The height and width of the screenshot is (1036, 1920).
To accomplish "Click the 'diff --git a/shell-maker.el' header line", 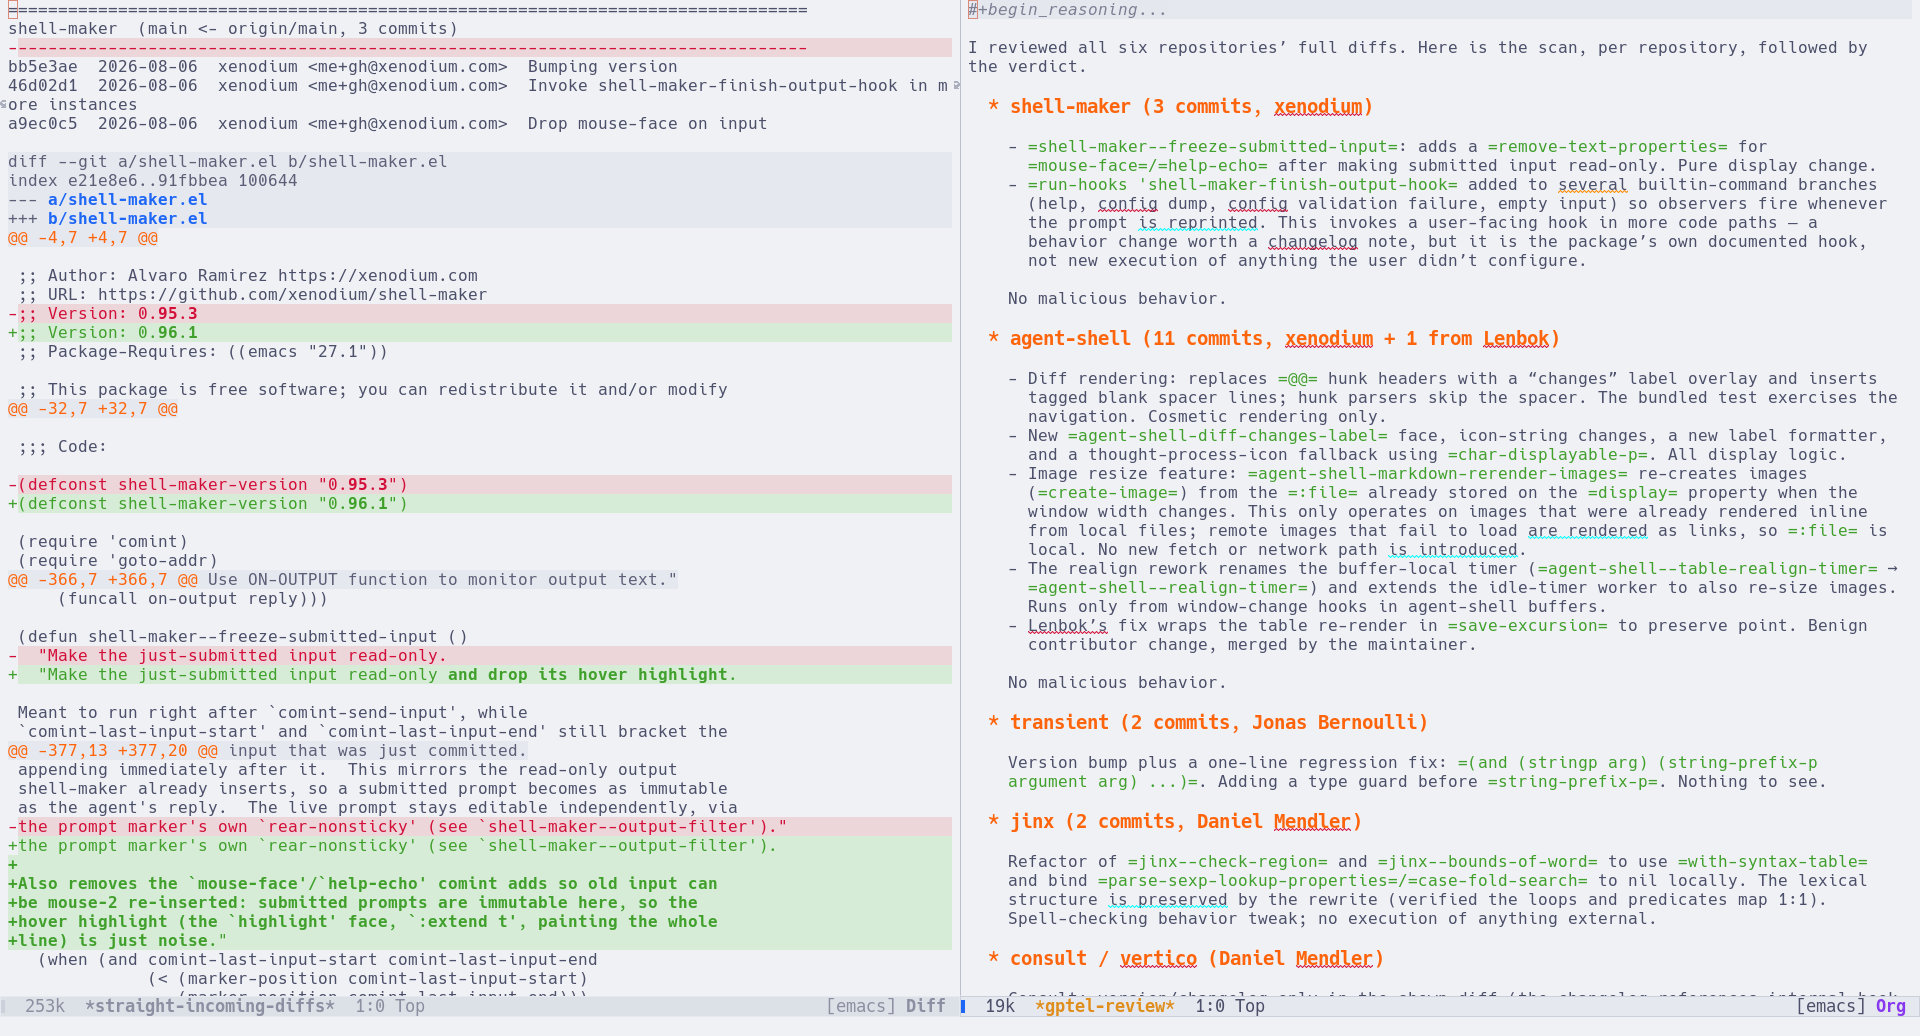I will pos(480,162).
